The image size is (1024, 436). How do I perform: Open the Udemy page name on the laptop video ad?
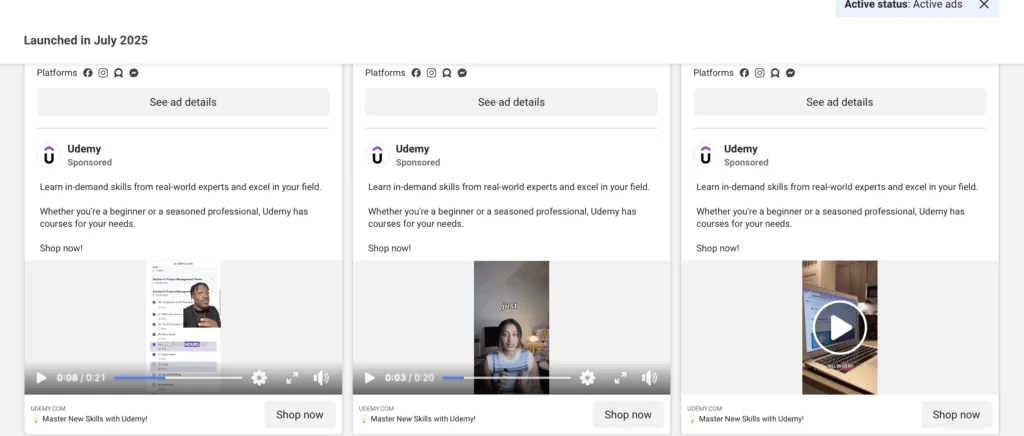click(741, 149)
